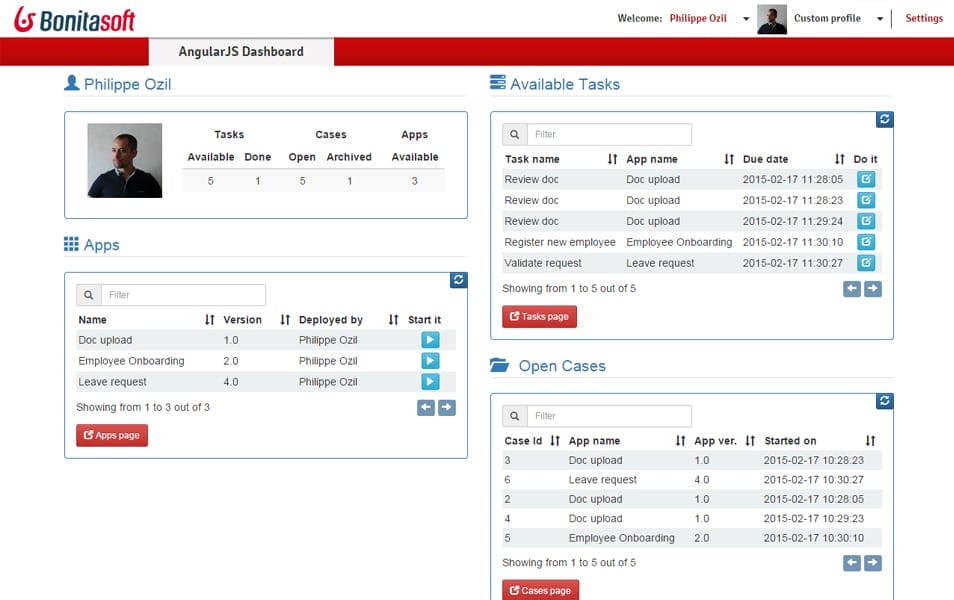Open Settings from the top bar
The height and width of the screenshot is (600, 954).
[x=923, y=18]
